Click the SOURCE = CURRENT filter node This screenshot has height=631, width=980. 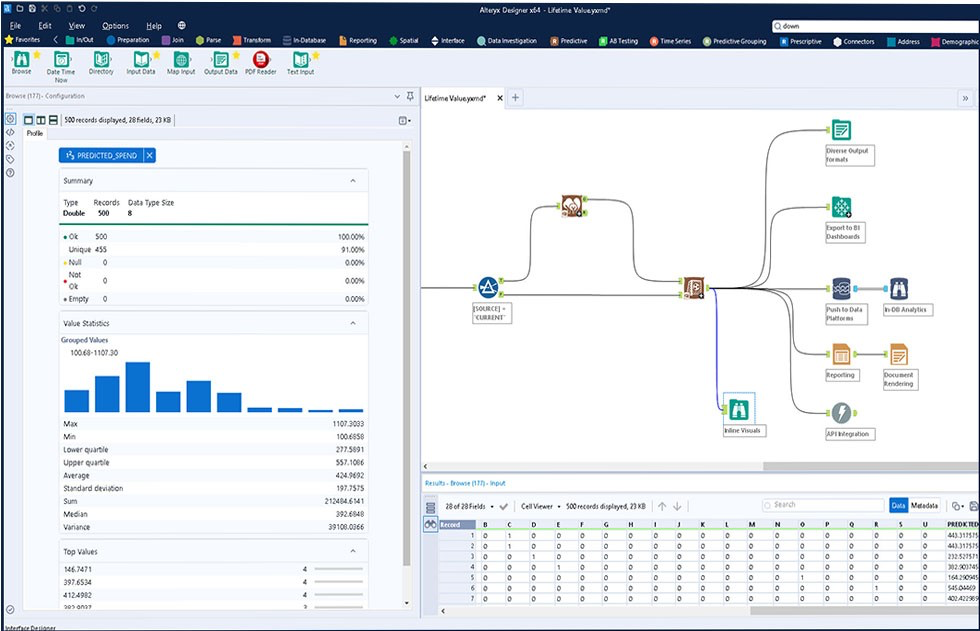[x=488, y=287]
